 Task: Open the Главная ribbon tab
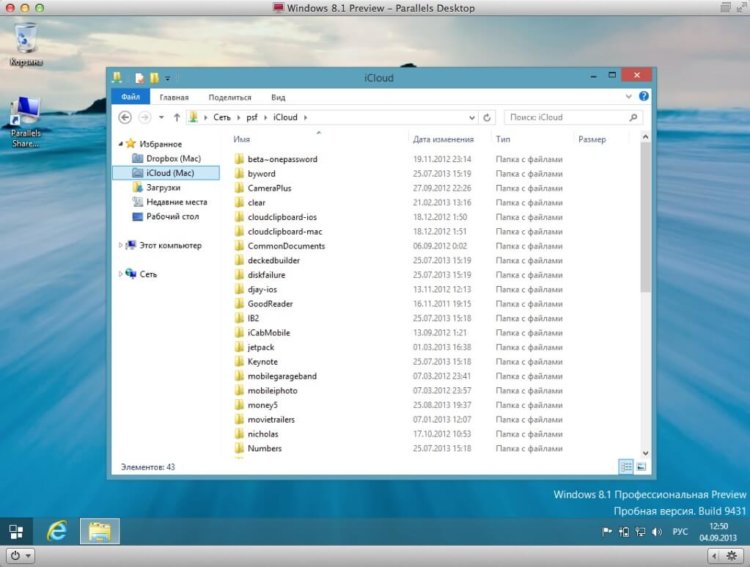(174, 97)
